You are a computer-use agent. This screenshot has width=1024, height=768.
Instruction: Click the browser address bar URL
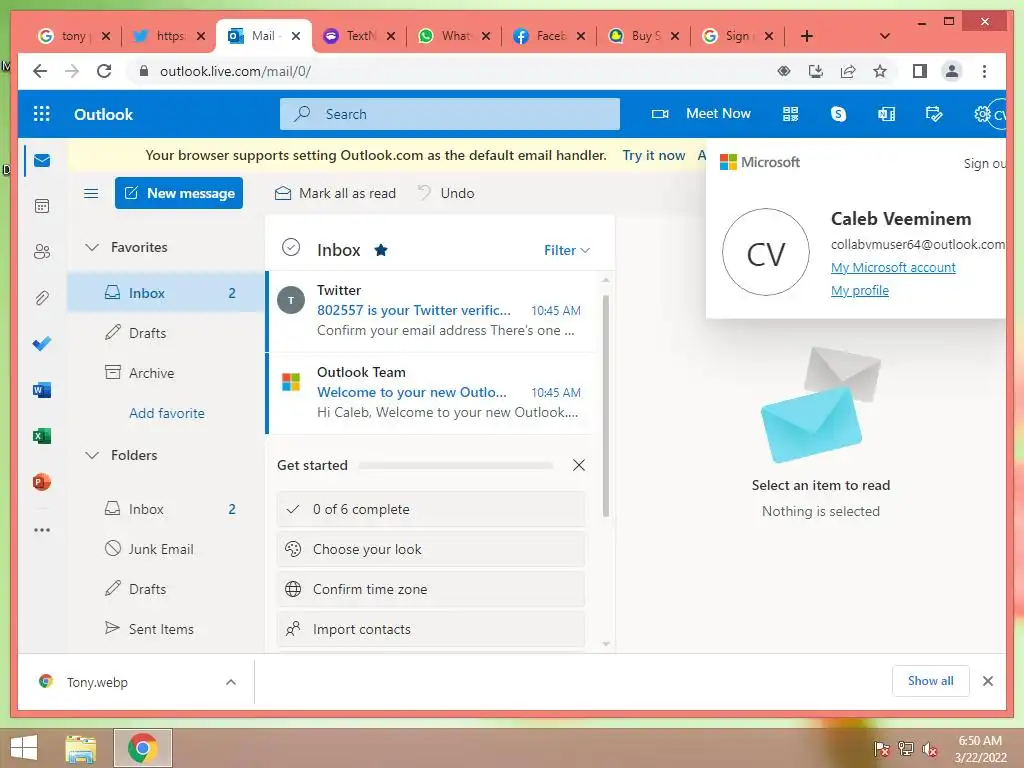[235, 71]
